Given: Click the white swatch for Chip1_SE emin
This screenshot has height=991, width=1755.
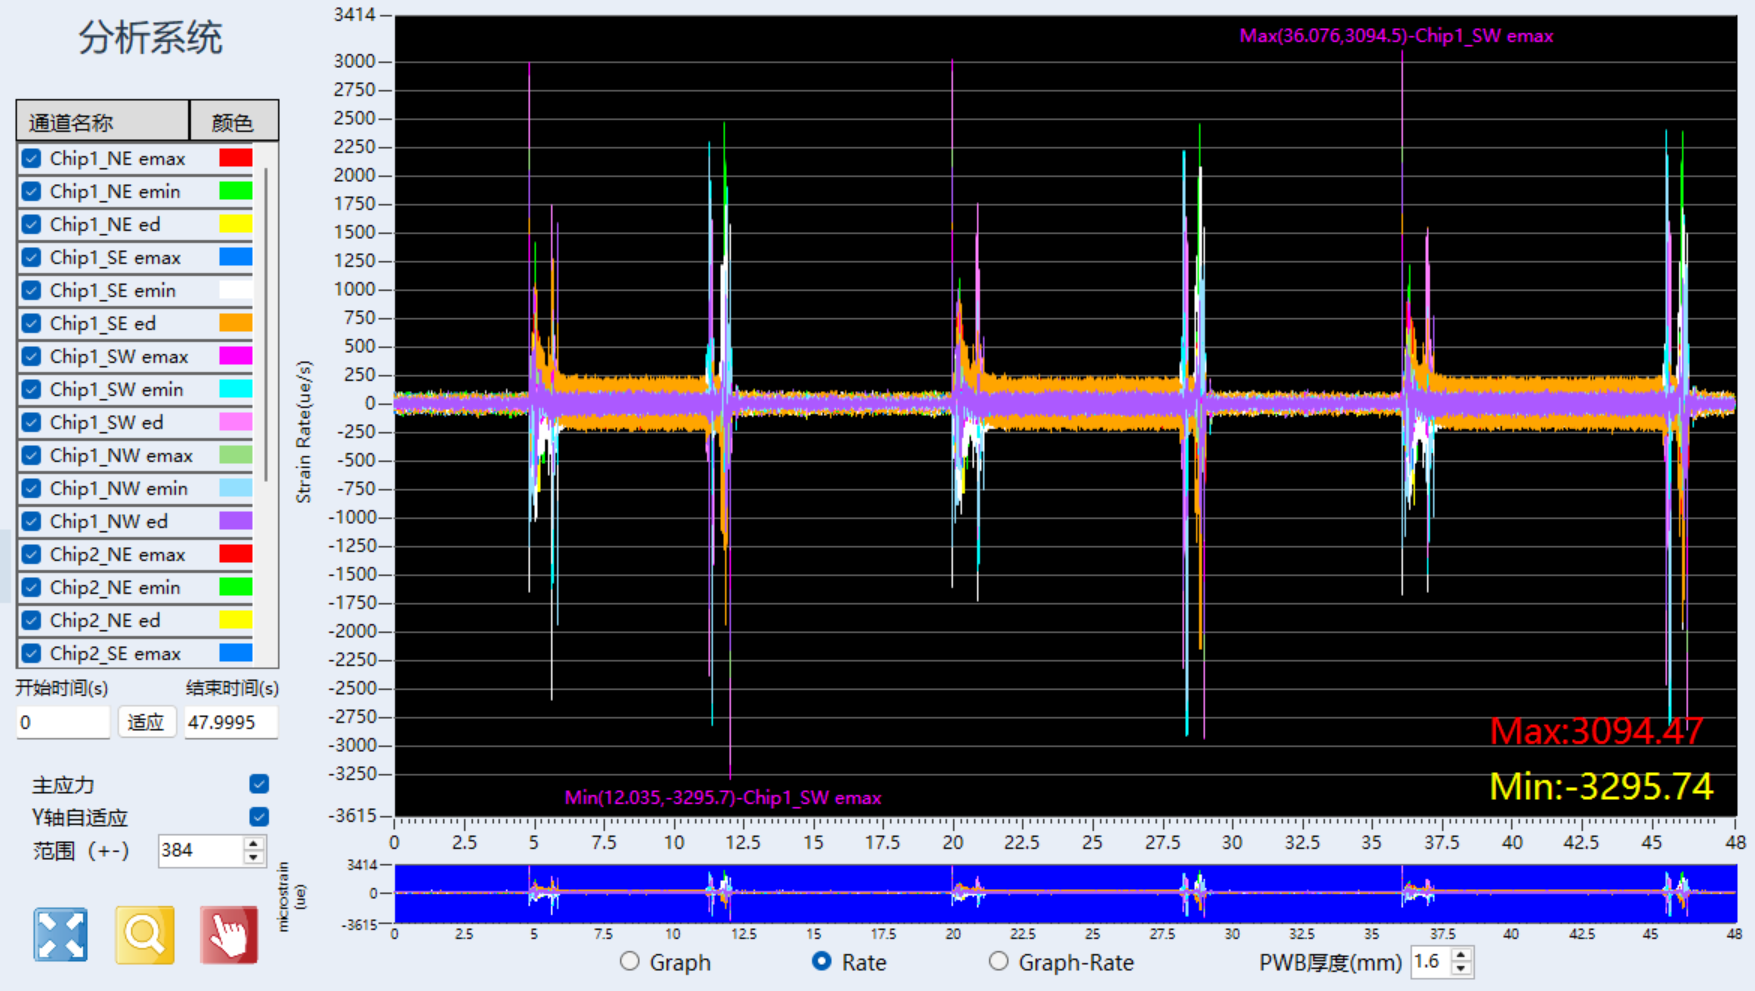Looking at the screenshot, I should [x=236, y=290].
